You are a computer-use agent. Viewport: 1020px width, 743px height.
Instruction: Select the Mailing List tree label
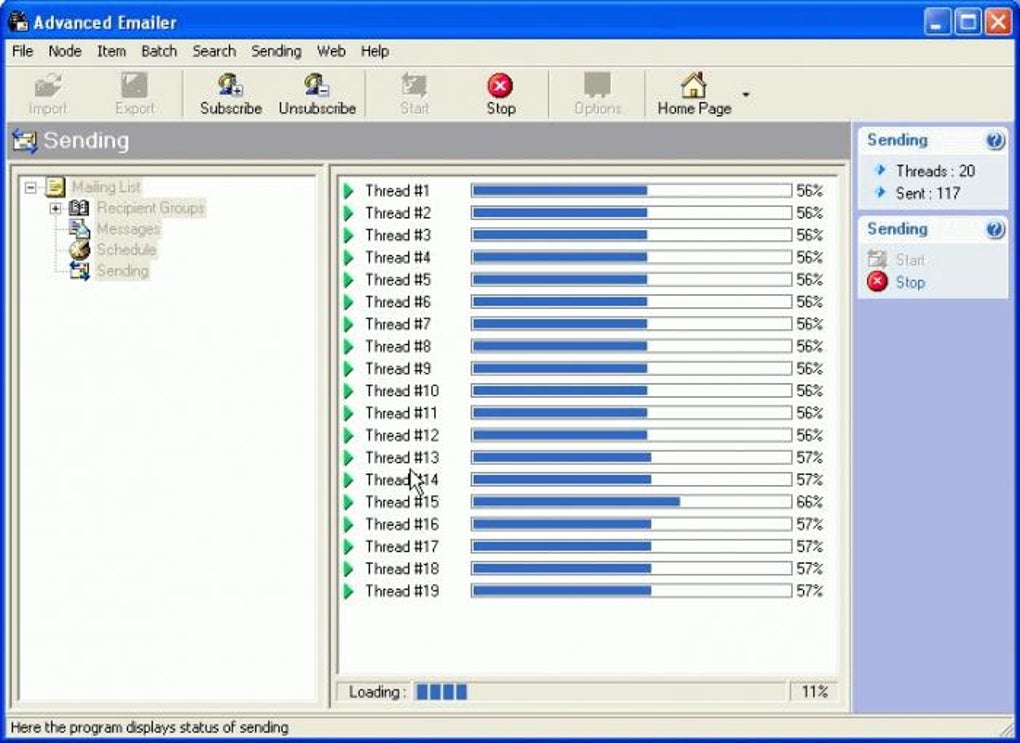pyautogui.click(x=106, y=187)
